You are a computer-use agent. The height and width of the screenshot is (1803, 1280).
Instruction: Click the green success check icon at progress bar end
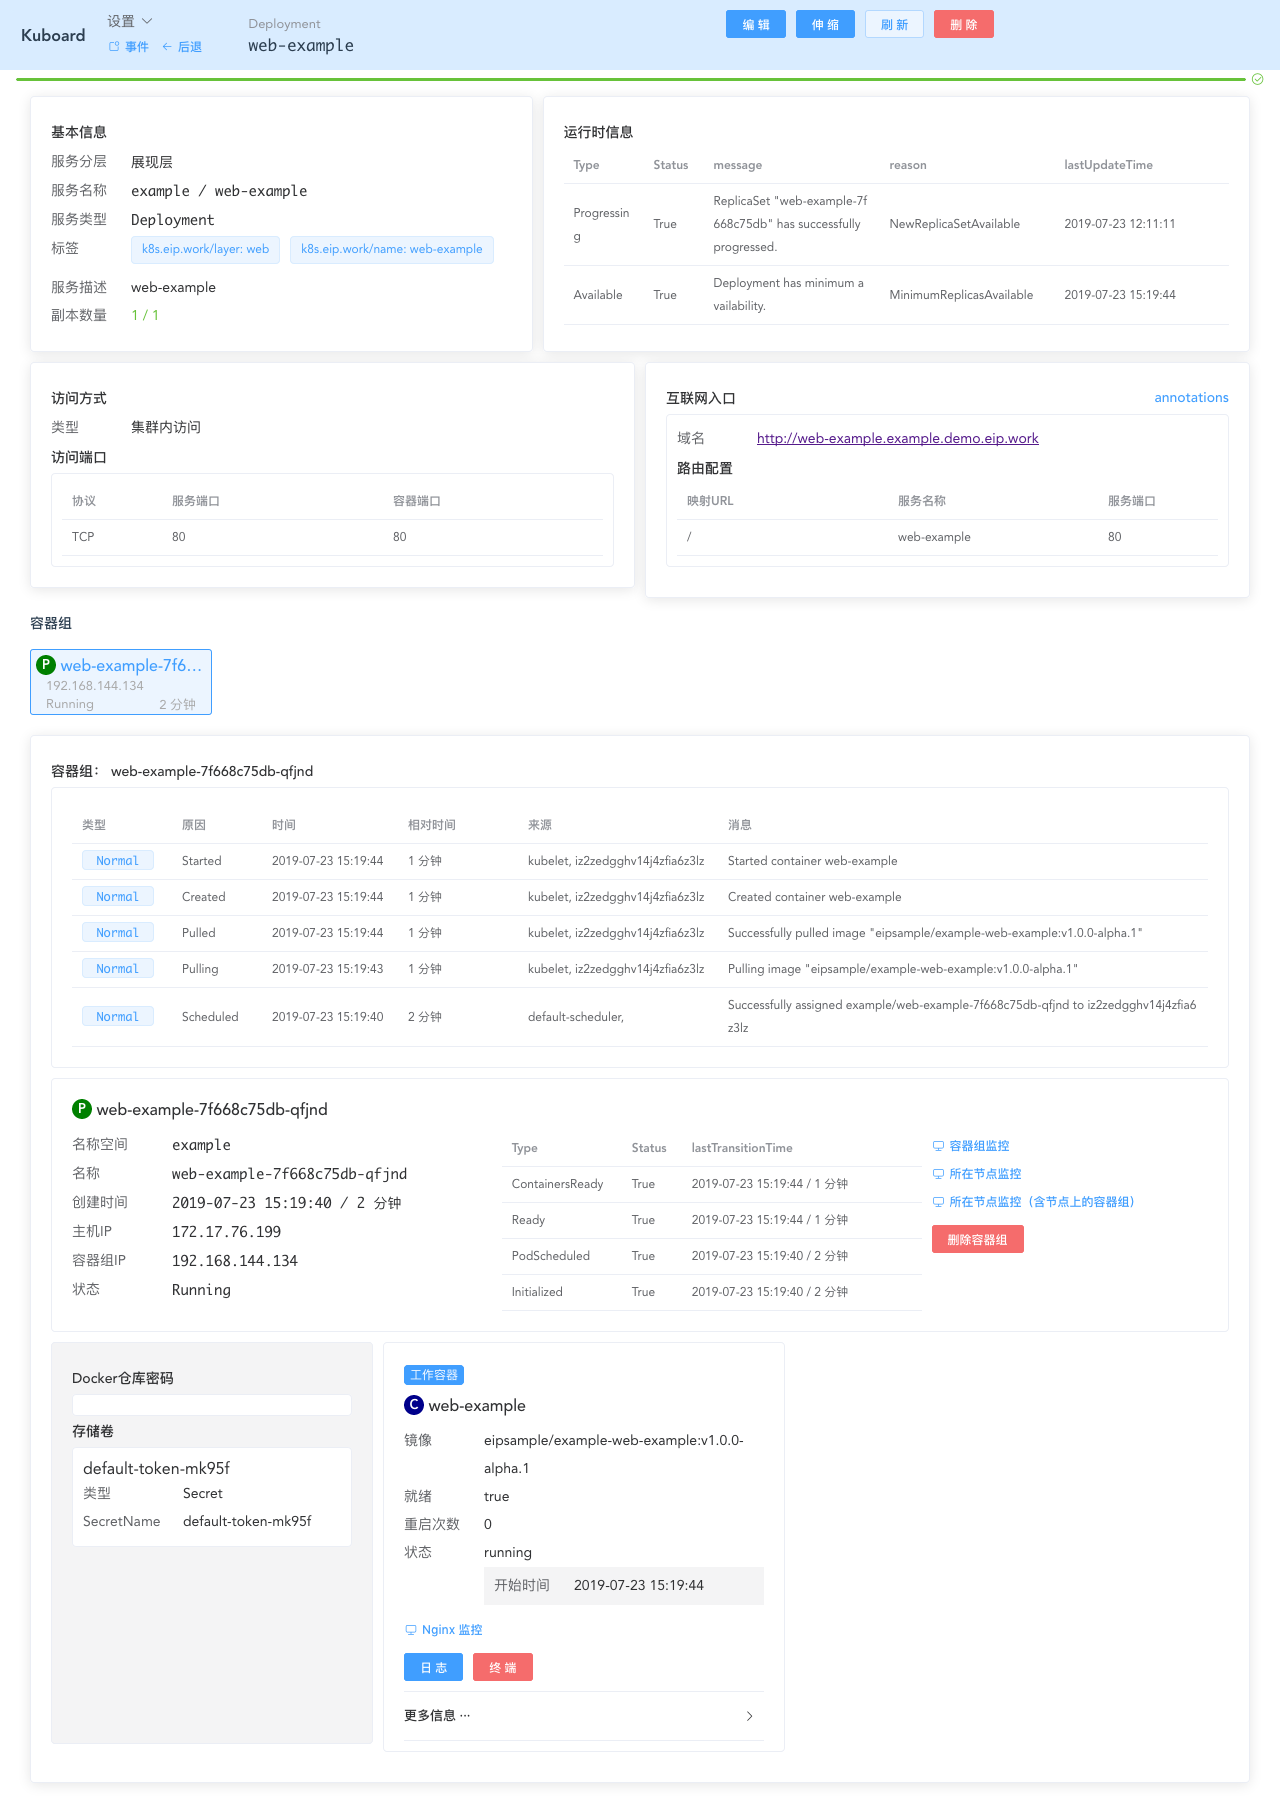click(1258, 79)
